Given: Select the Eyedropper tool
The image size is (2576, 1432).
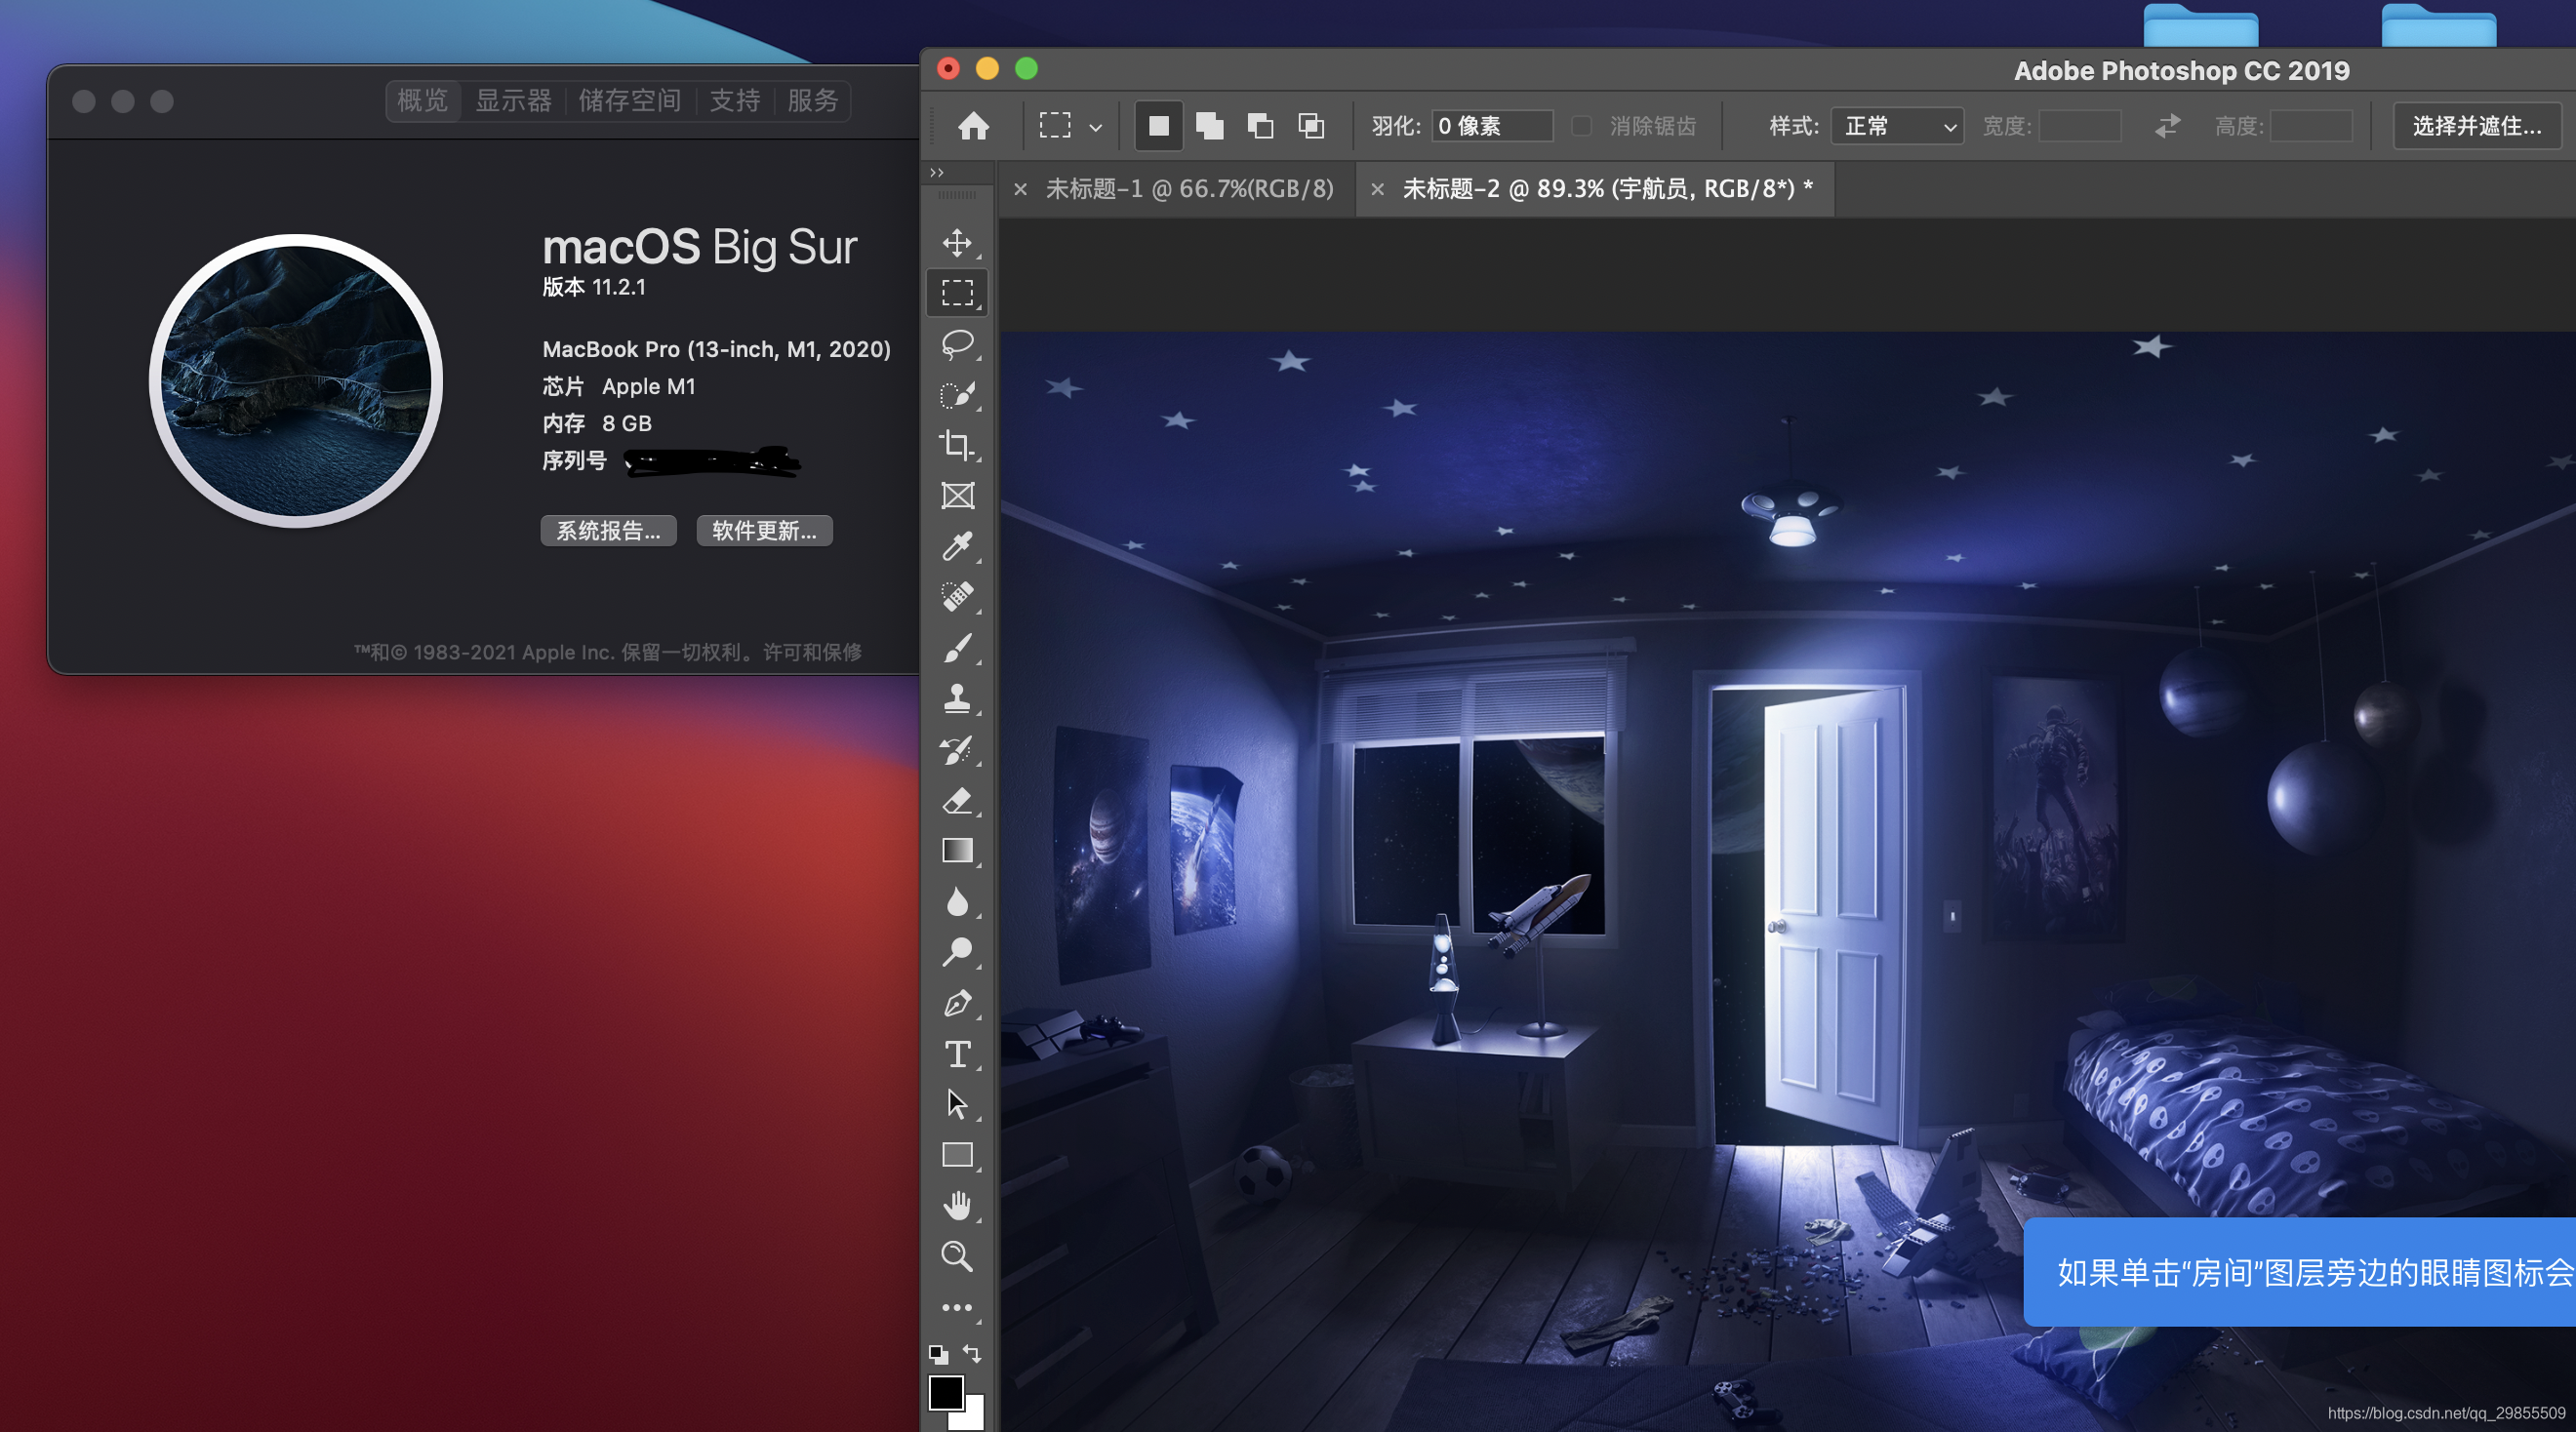Looking at the screenshot, I should (x=957, y=546).
